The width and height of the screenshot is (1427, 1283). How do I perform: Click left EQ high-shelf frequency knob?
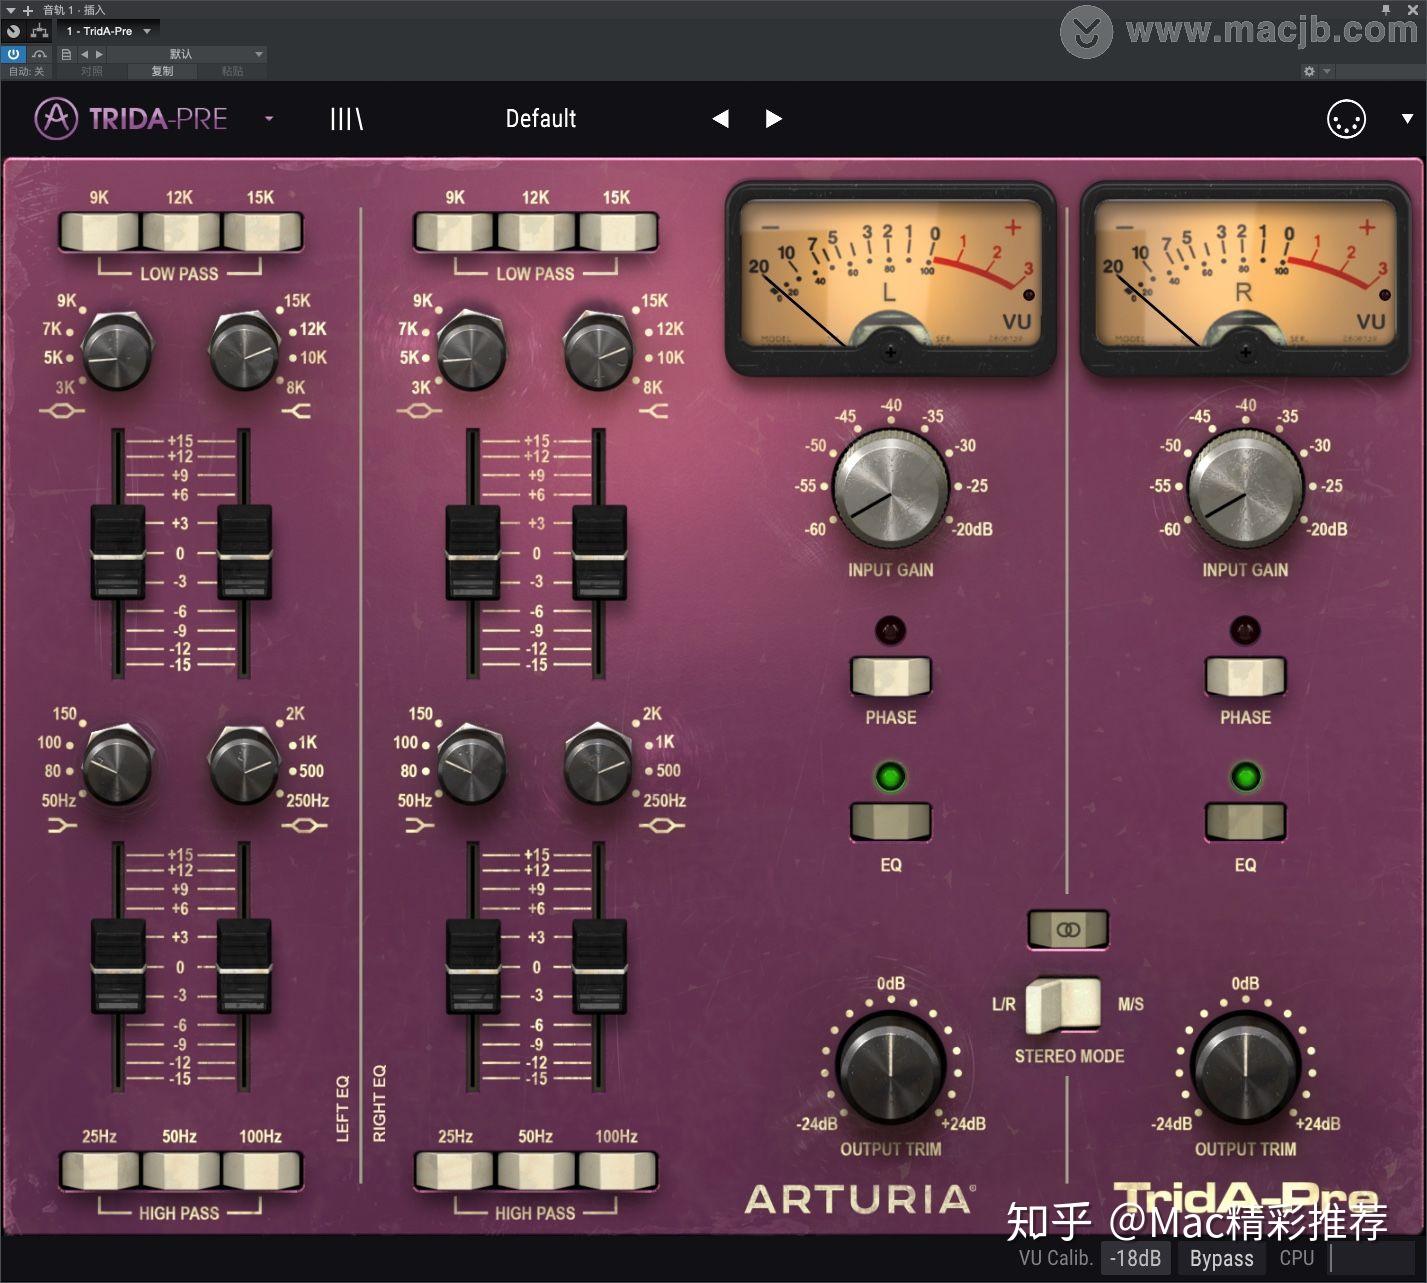tap(244, 352)
